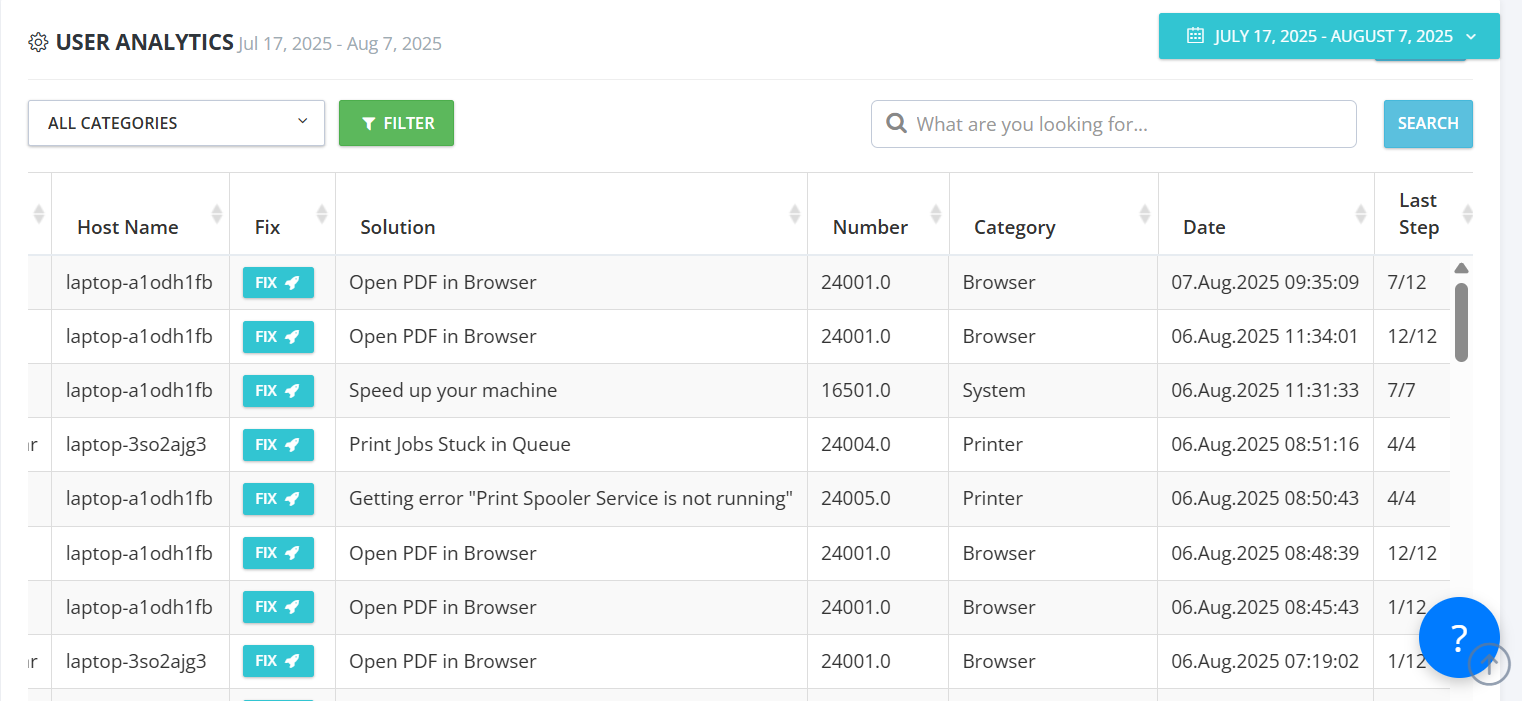Click the number 24005.0 cell
This screenshot has width=1522, height=701.
pyautogui.click(x=878, y=499)
